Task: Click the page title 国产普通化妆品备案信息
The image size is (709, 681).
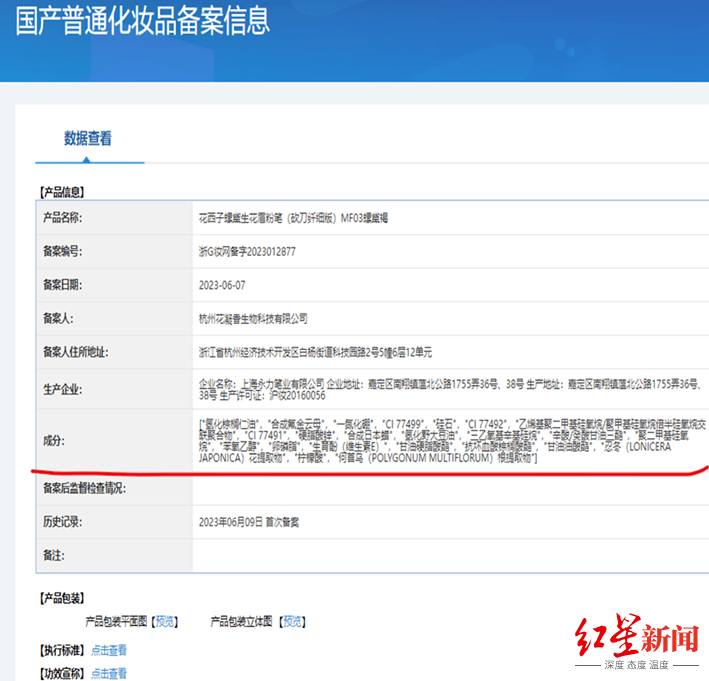Action: click(143, 22)
